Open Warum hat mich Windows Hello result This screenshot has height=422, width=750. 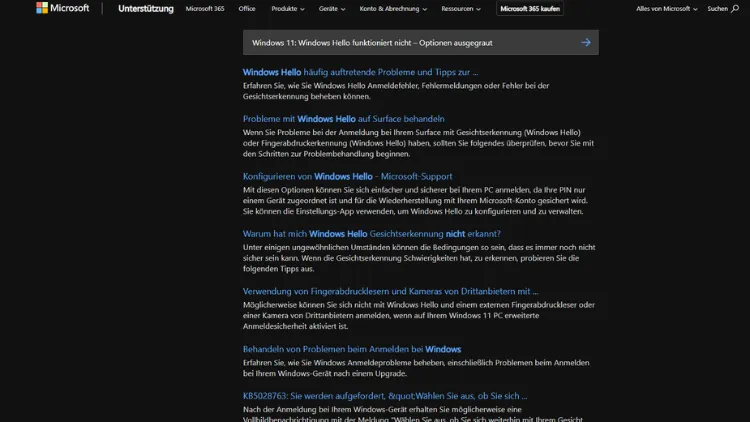point(372,234)
